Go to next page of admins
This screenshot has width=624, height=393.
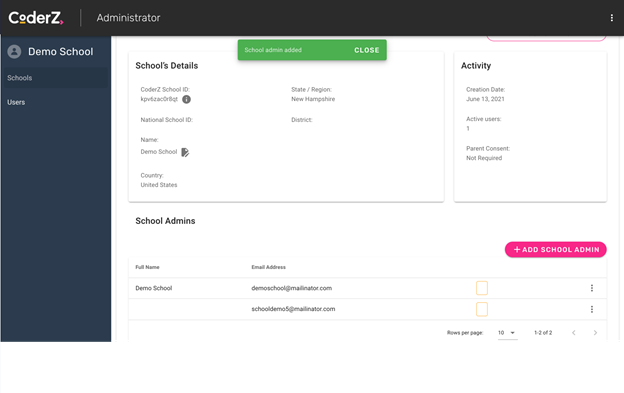(595, 333)
